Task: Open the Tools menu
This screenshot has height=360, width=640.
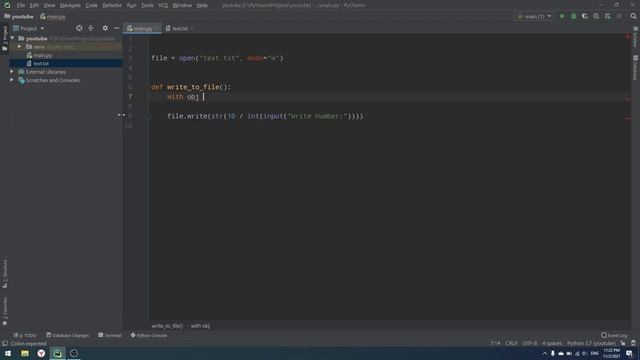Action: pos(147,5)
